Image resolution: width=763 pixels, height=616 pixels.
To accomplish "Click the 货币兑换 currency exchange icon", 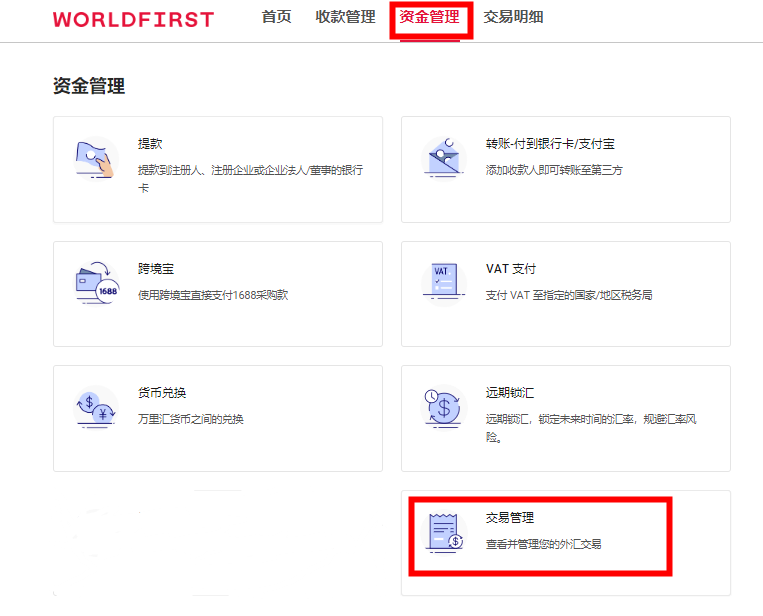I will coord(96,407).
